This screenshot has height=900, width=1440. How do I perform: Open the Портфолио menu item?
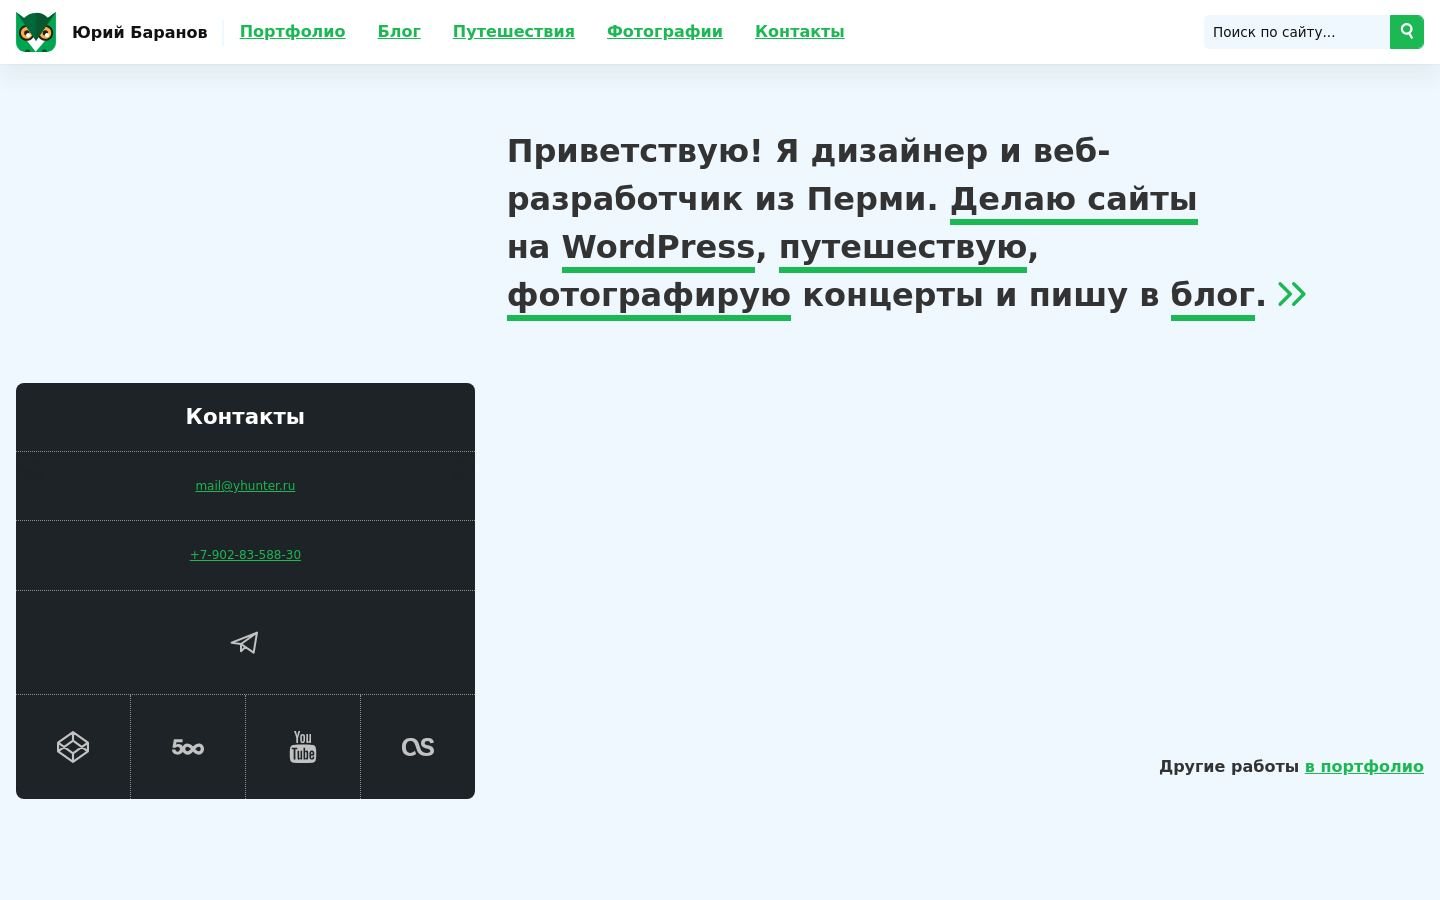[292, 32]
